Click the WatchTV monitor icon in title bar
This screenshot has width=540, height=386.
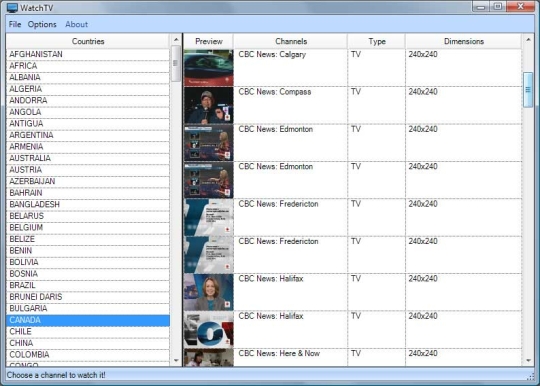tap(12, 8)
